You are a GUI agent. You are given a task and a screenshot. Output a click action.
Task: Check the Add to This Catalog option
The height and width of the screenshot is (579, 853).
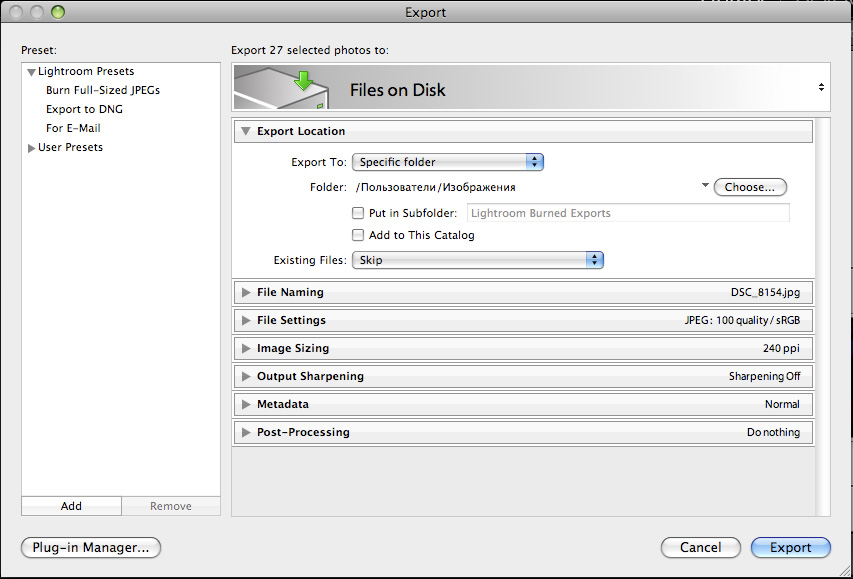(x=358, y=235)
